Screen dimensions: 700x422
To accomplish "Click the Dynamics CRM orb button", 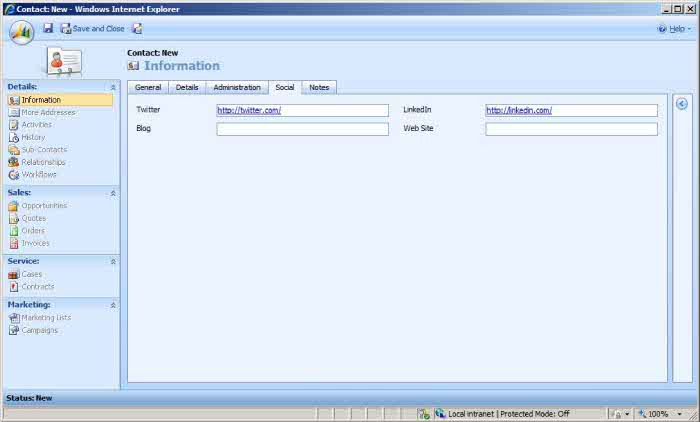I will [21, 31].
